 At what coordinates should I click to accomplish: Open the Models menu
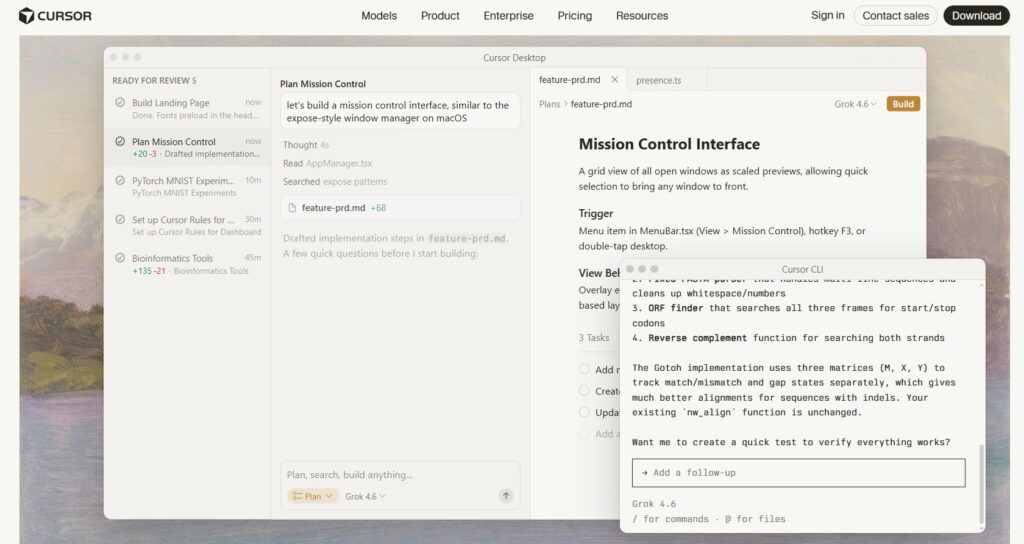click(379, 16)
